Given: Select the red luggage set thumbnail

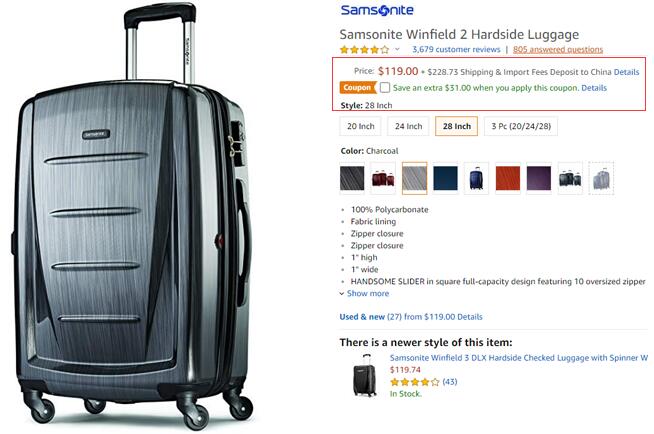Looking at the screenshot, I should point(383,178).
